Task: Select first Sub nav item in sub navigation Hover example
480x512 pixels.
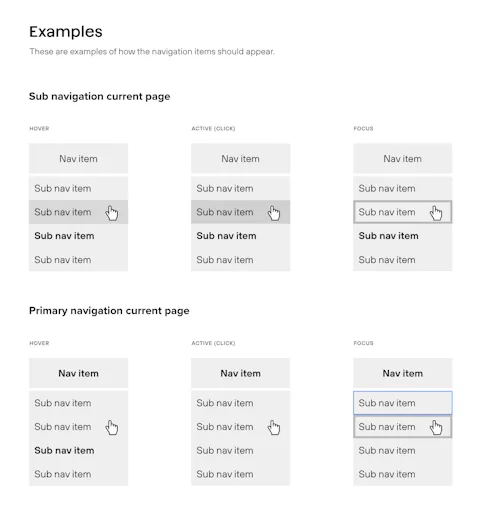Action: pos(78,188)
